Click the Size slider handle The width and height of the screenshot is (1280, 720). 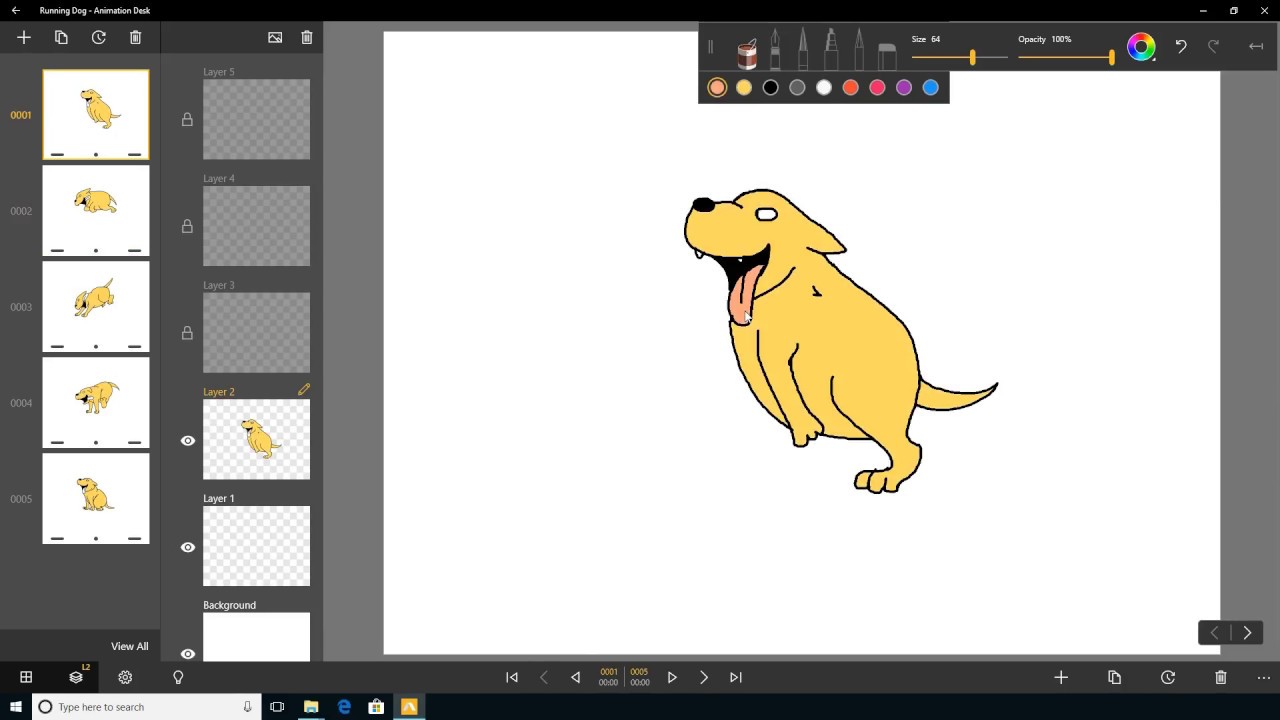(972, 58)
